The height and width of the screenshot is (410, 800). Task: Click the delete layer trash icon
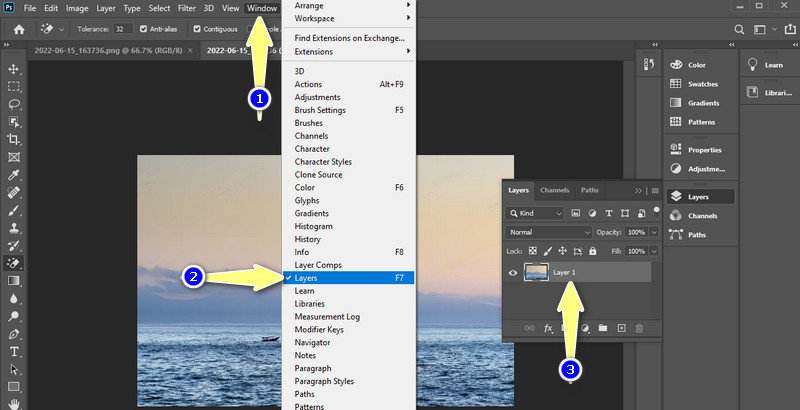(640, 328)
